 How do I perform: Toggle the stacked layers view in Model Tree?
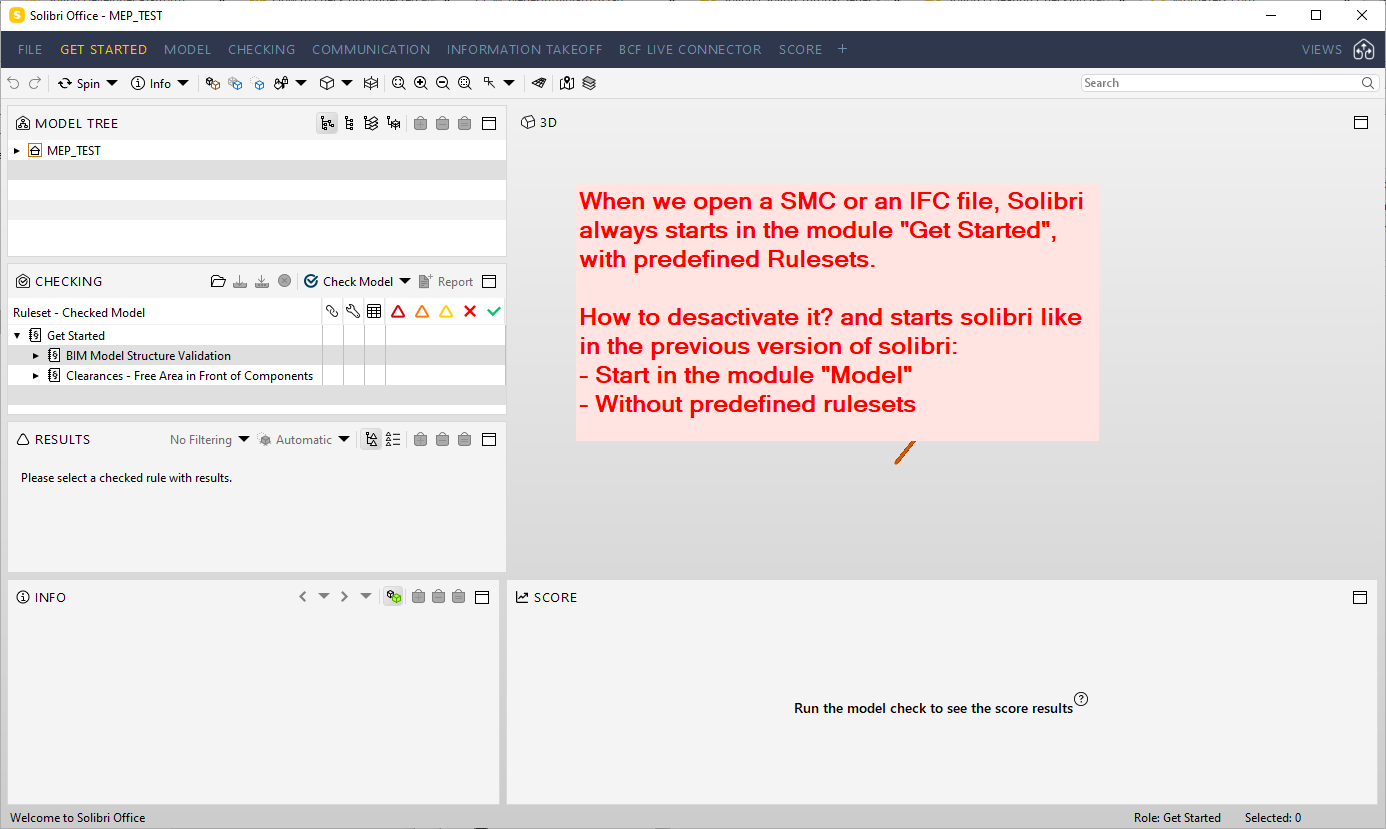pyautogui.click(x=371, y=124)
